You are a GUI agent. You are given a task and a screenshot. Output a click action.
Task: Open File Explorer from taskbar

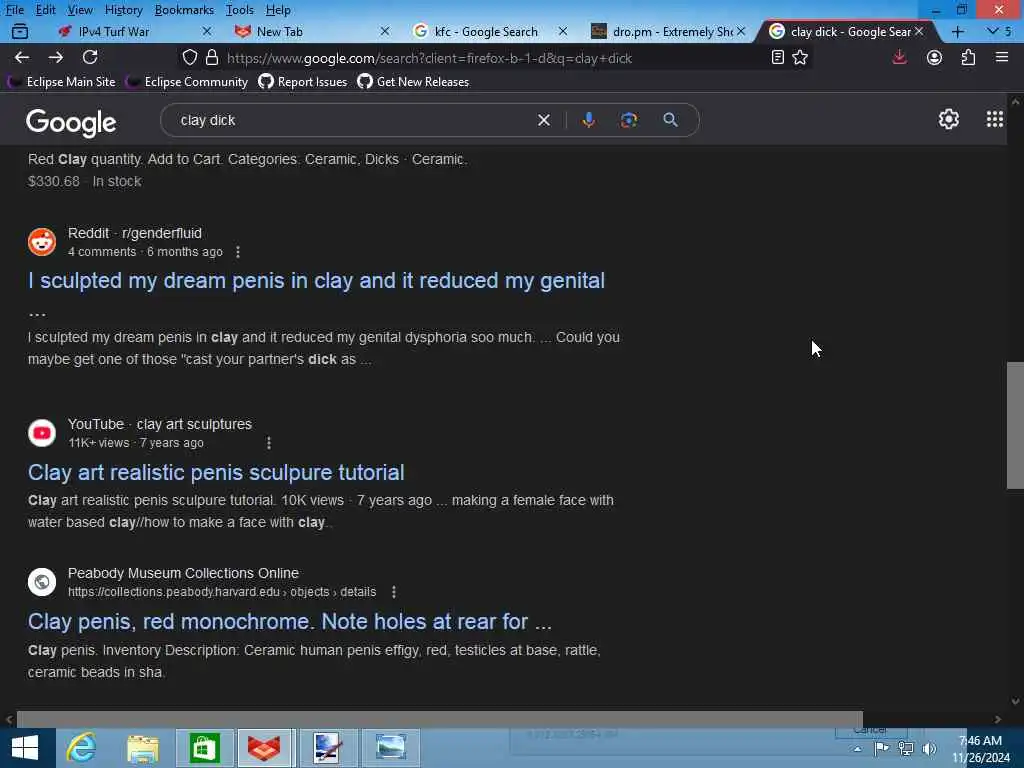(x=143, y=748)
